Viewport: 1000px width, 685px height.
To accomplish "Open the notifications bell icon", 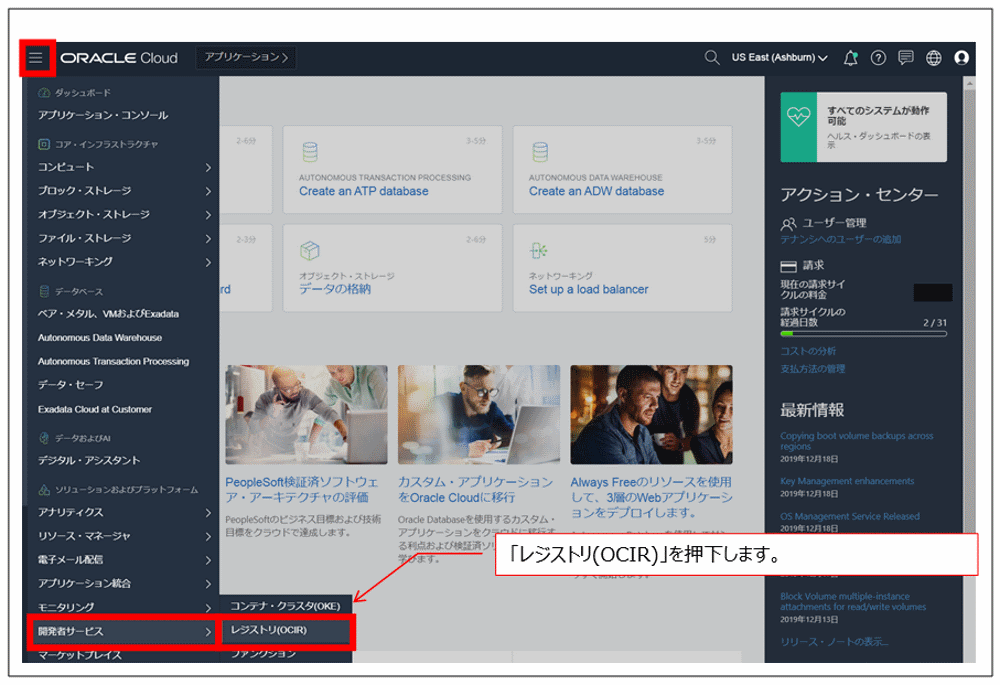I will (x=849, y=57).
